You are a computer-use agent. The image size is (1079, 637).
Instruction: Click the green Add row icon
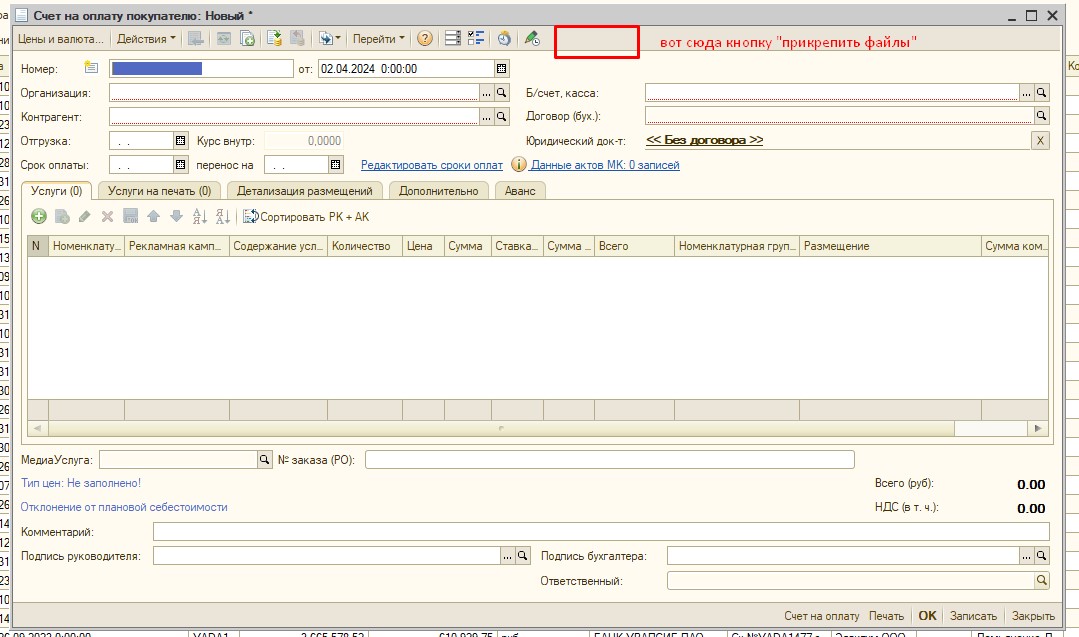39,216
